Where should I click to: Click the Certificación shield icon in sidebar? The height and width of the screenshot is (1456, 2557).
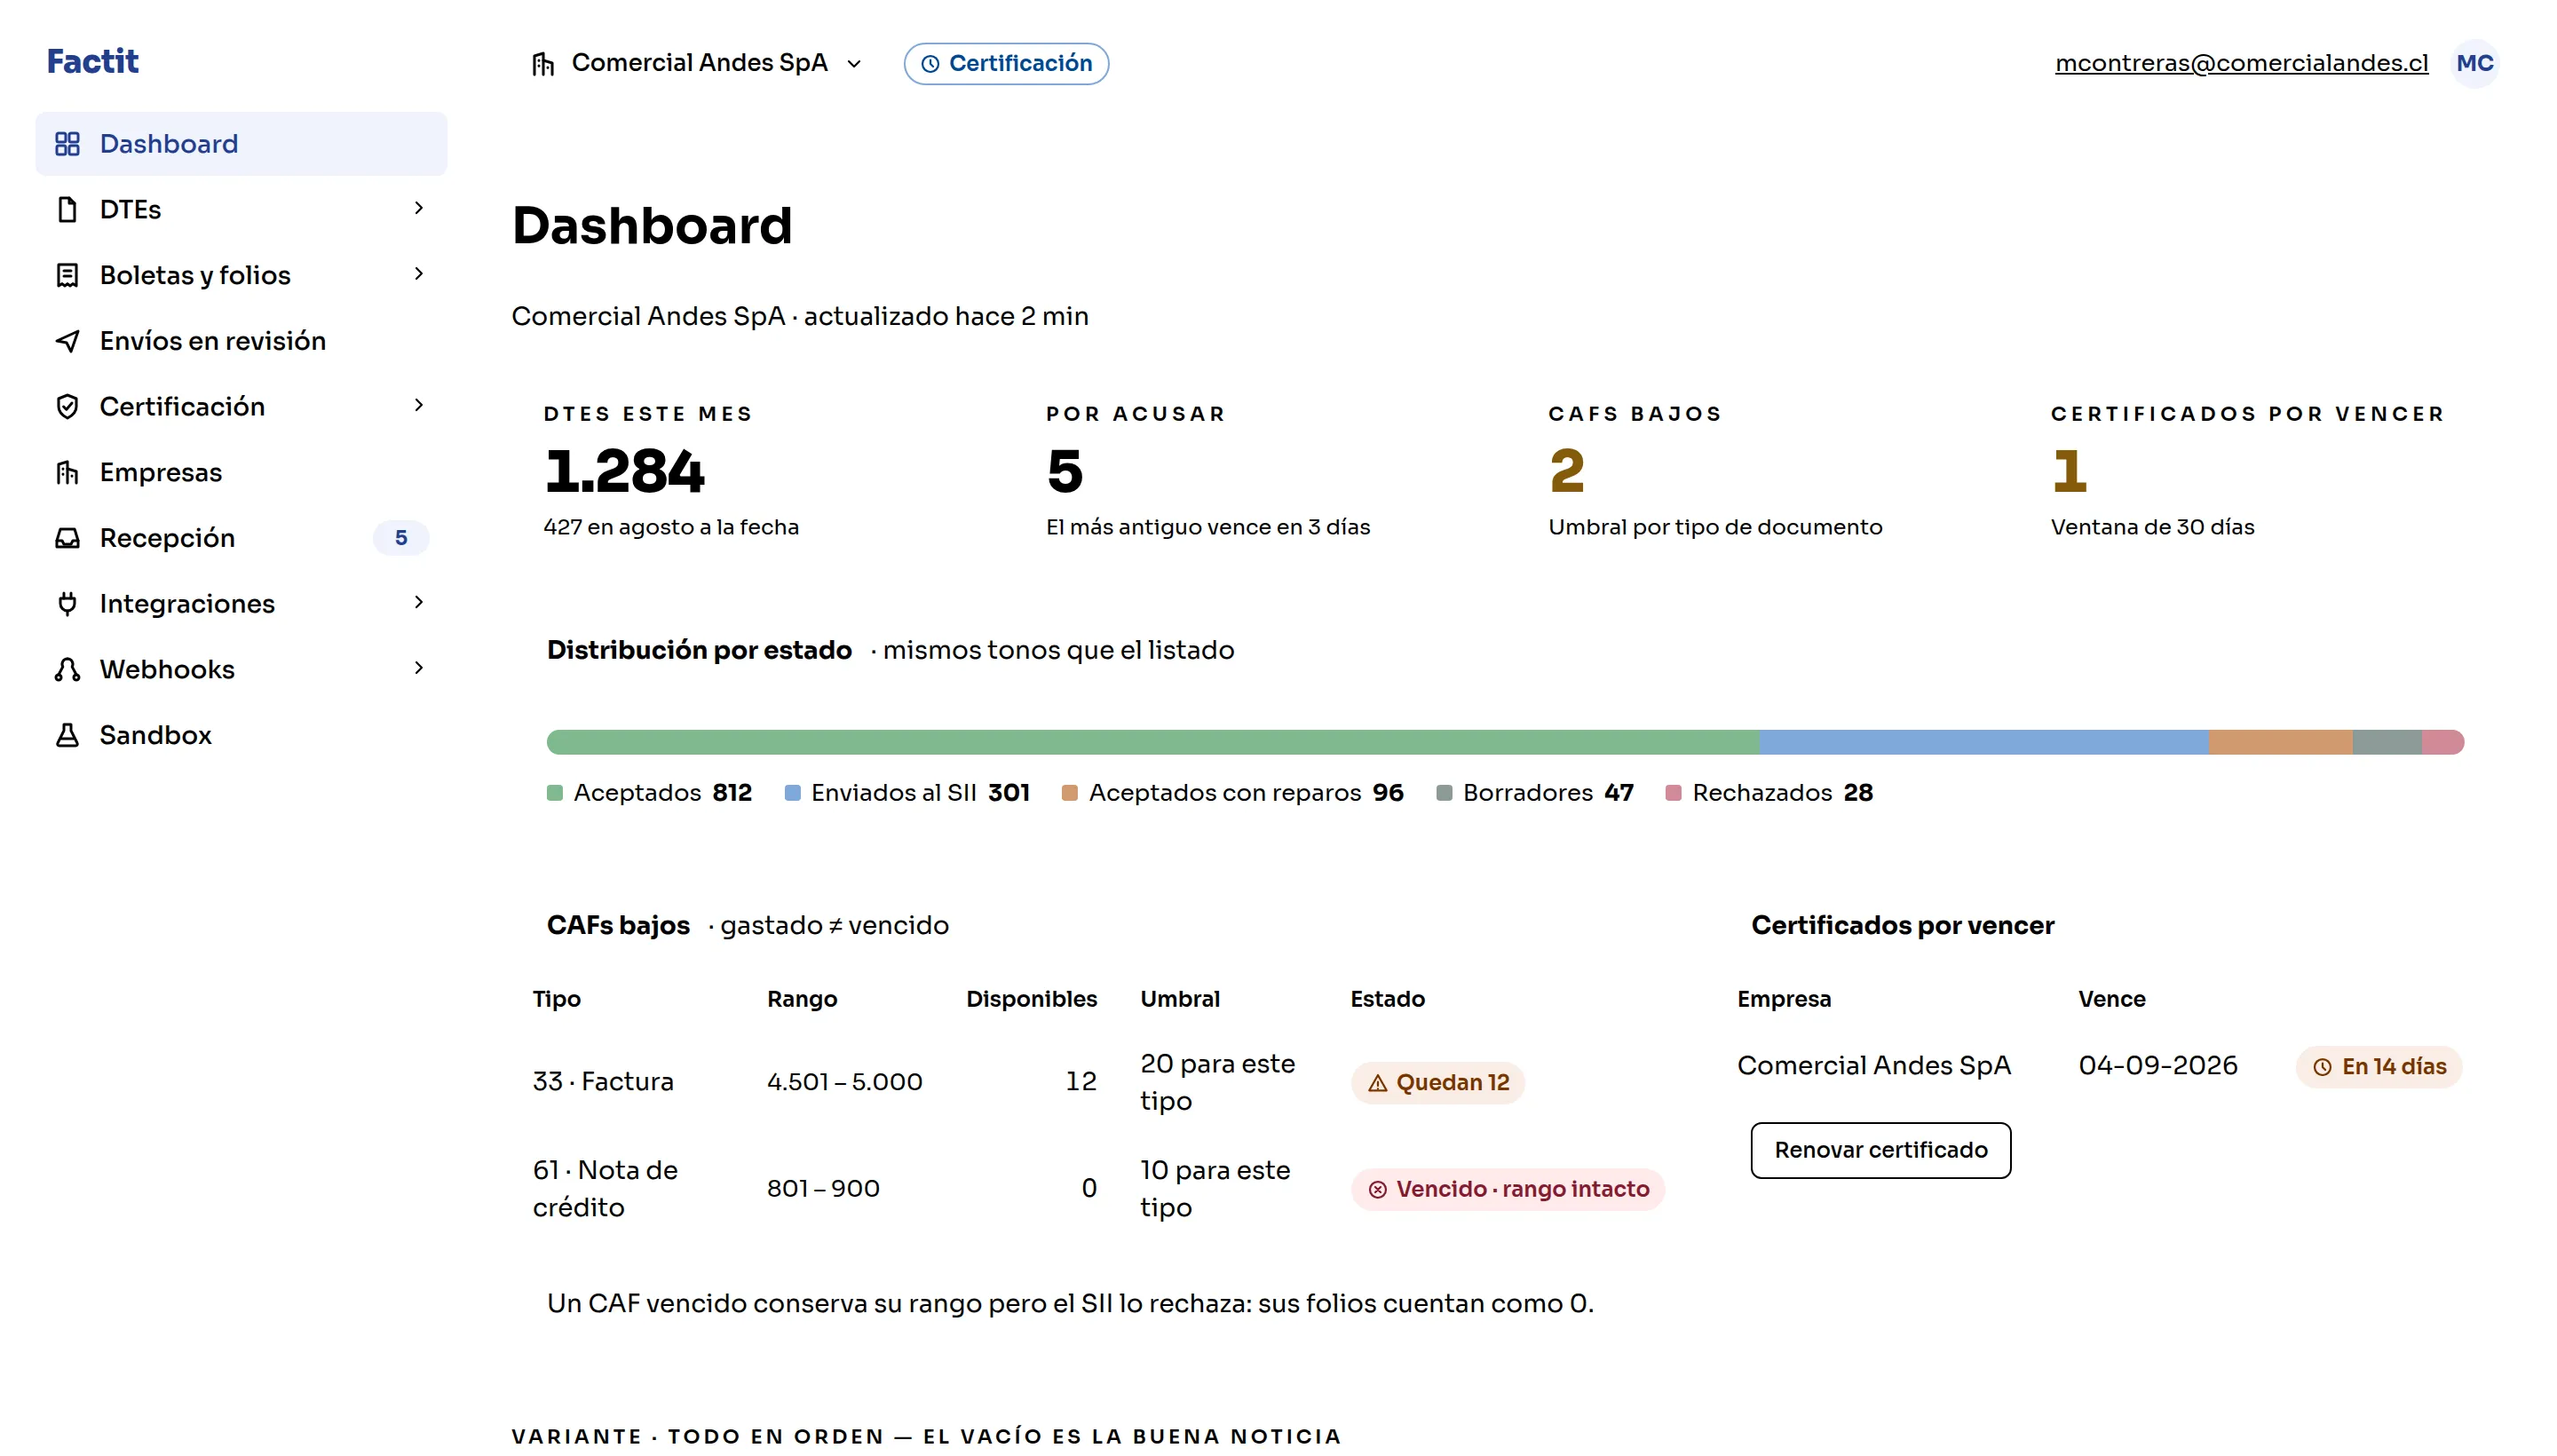coord(67,406)
